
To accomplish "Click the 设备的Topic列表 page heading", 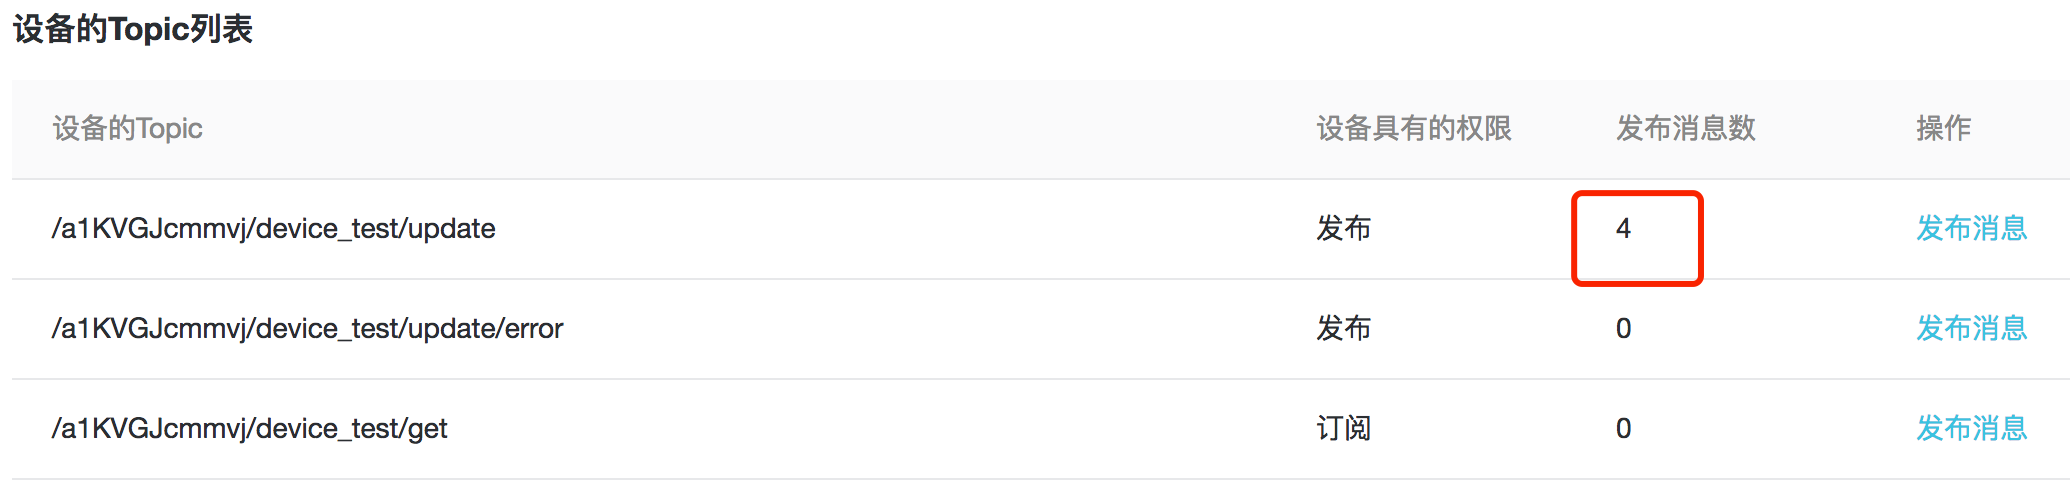I will (x=133, y=29).
